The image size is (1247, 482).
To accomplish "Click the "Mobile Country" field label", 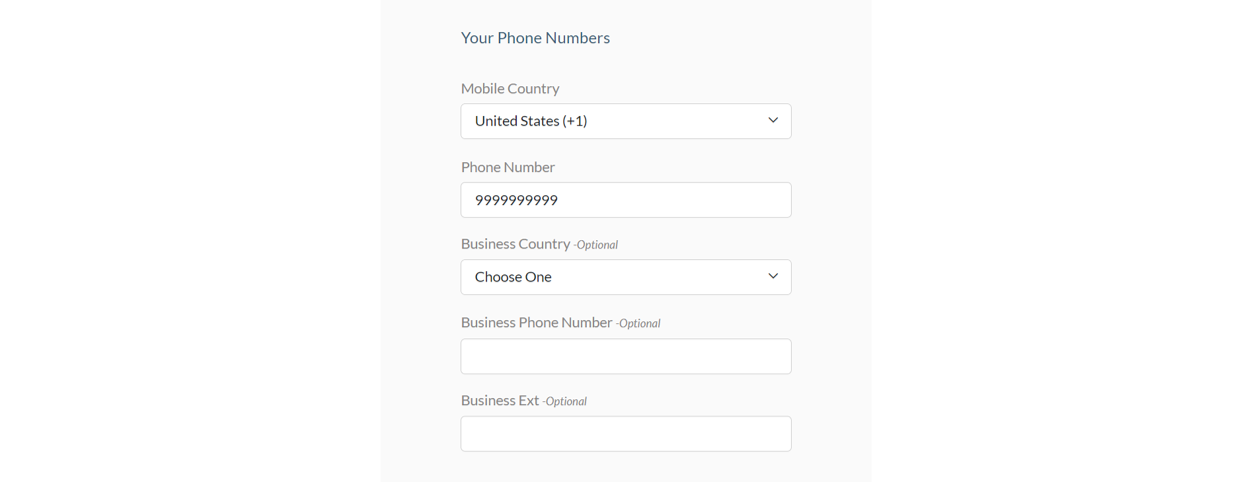I will click(510, 88).
